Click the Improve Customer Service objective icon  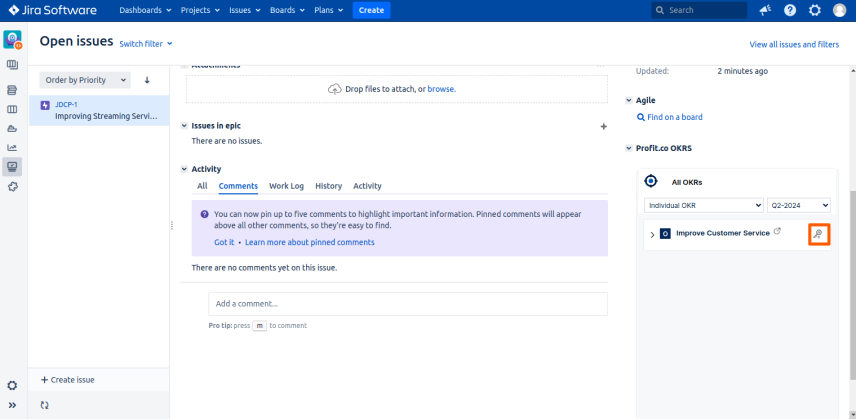(665, 234)
